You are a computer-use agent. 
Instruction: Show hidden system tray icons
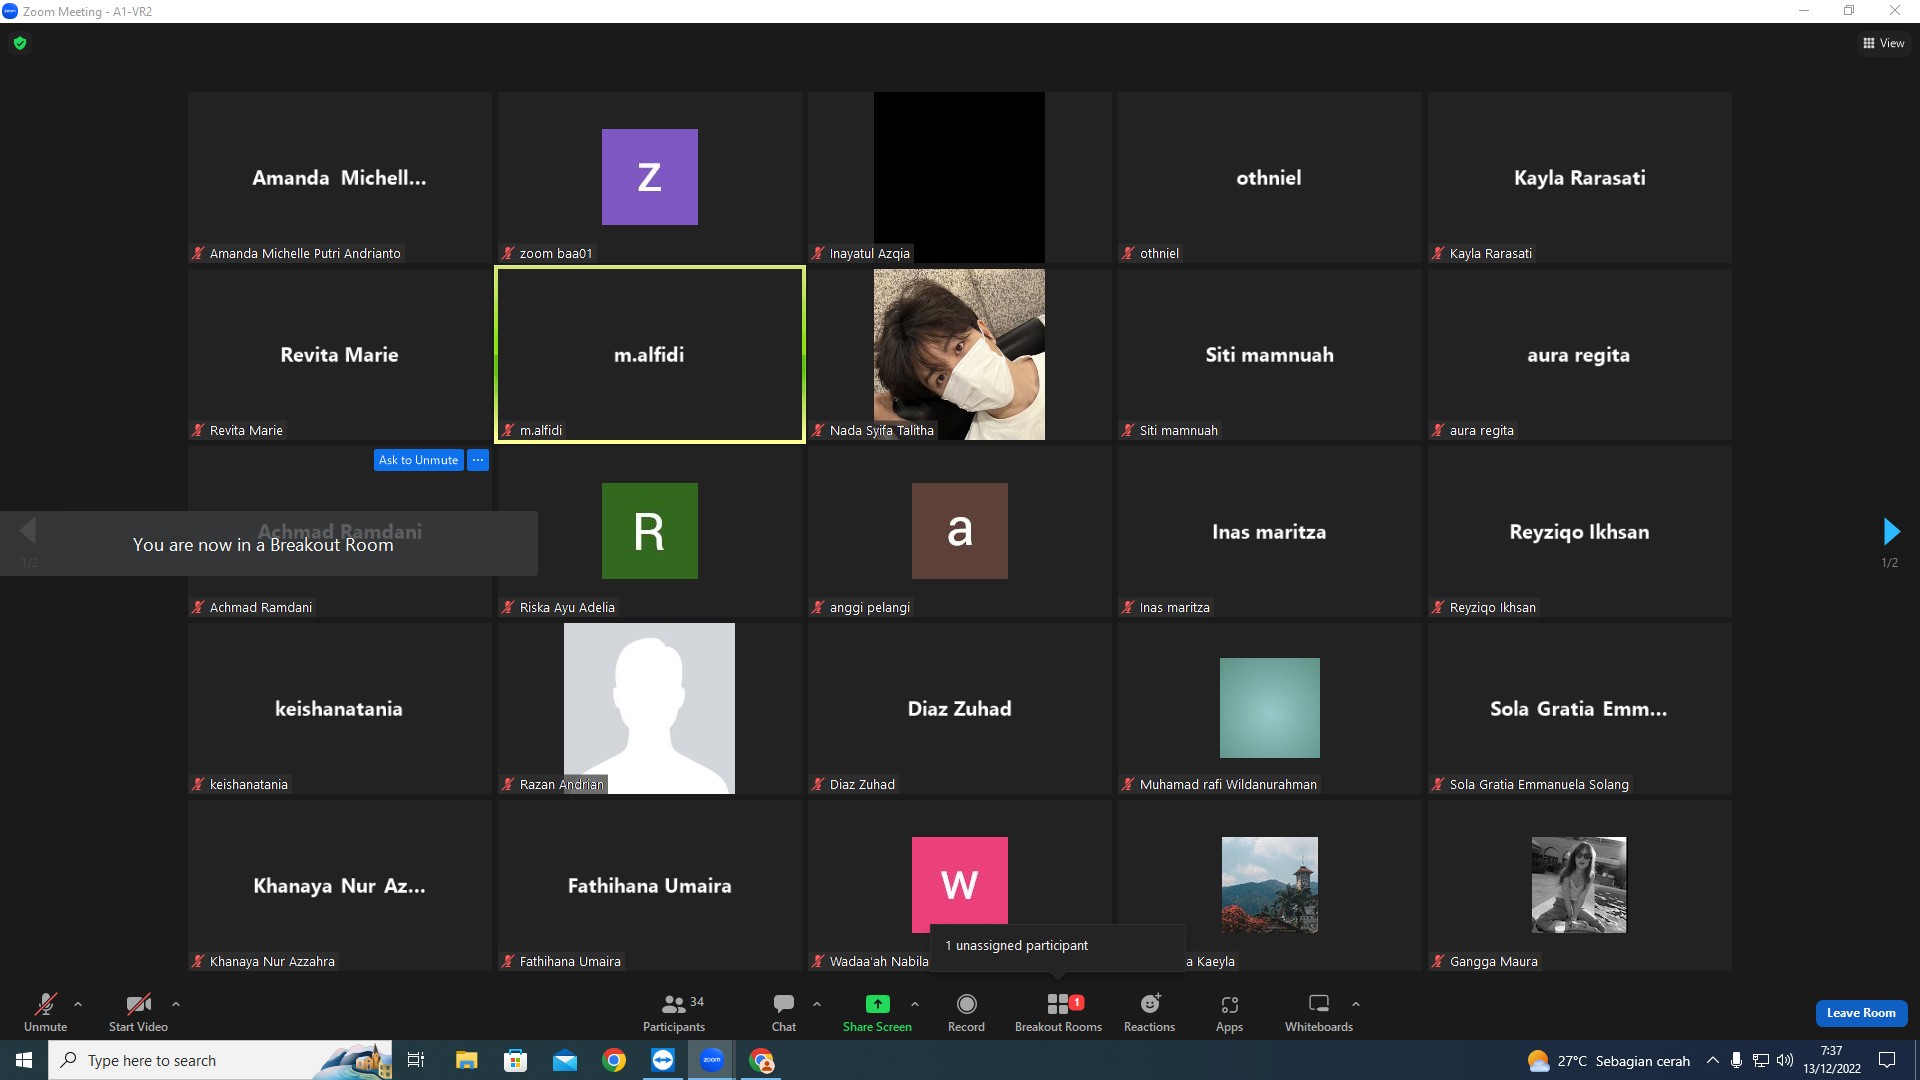[x=1713, y=1060]
